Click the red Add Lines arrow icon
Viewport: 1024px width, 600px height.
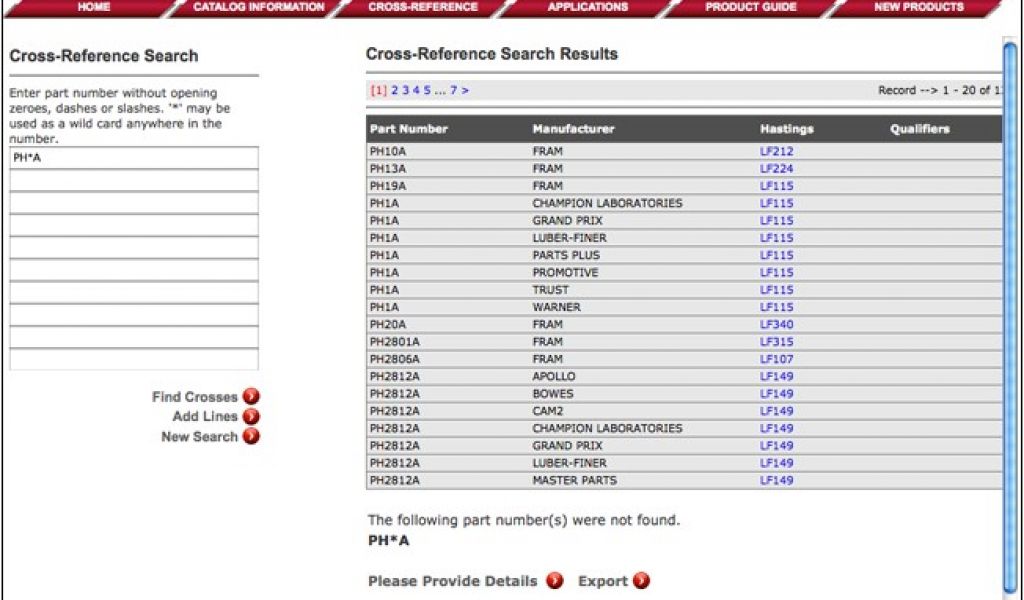click(x=251, y=417)
